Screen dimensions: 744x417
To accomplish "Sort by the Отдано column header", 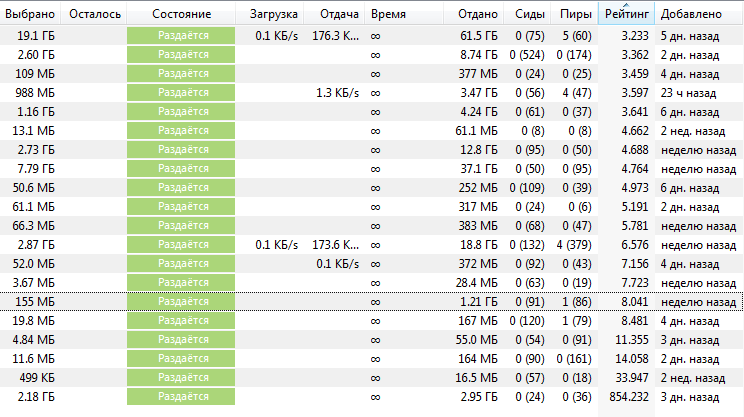I will click(477, 14).
